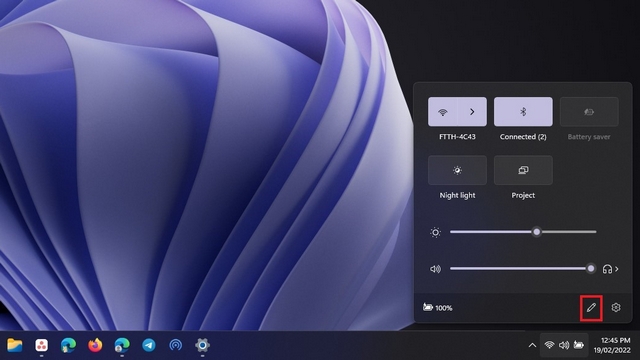The width and height of the screenshot is (640, 360).
Task: Click the Night light label
Action: tap(457, 195)
